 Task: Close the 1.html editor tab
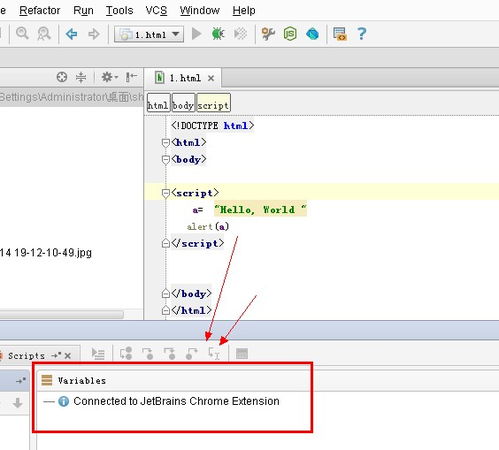211,78
